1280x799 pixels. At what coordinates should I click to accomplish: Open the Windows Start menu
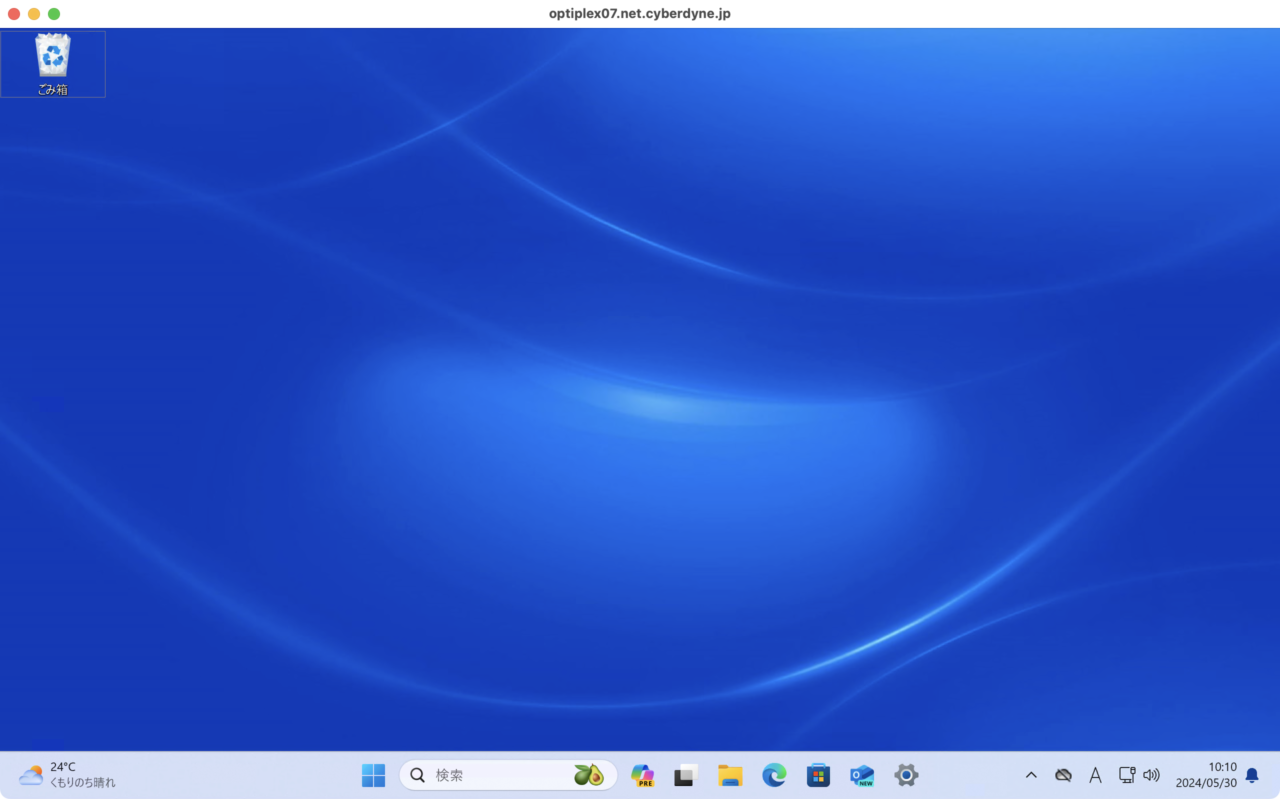point(373,775)
